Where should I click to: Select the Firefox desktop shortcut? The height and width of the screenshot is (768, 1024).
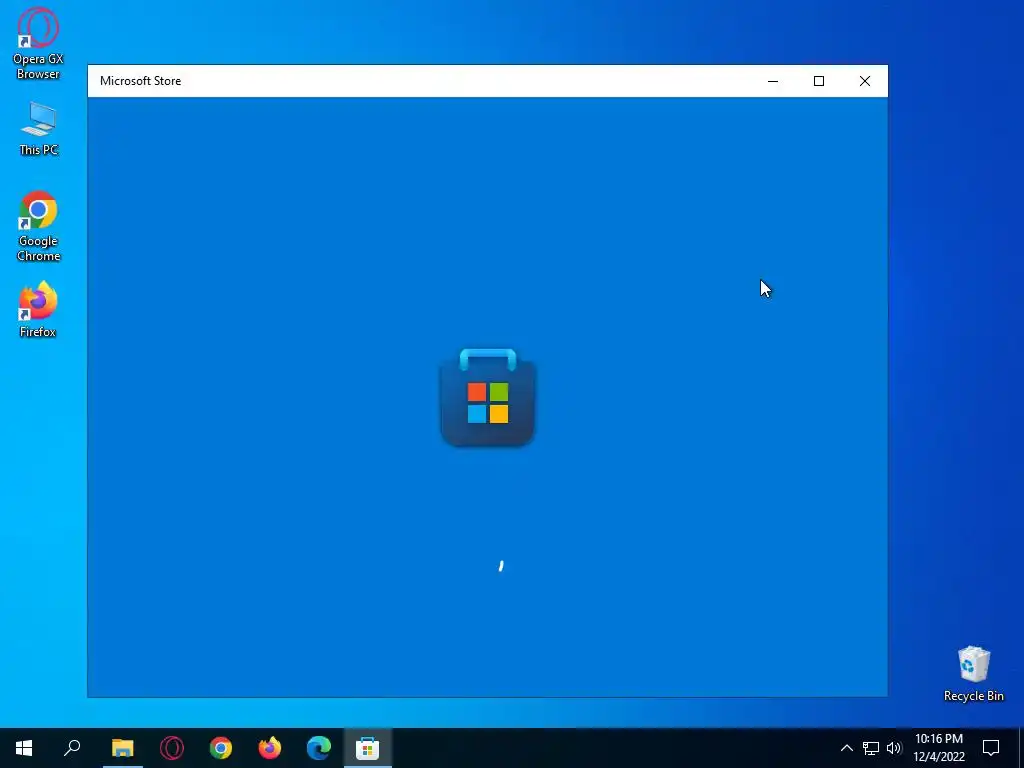[38, 310]
